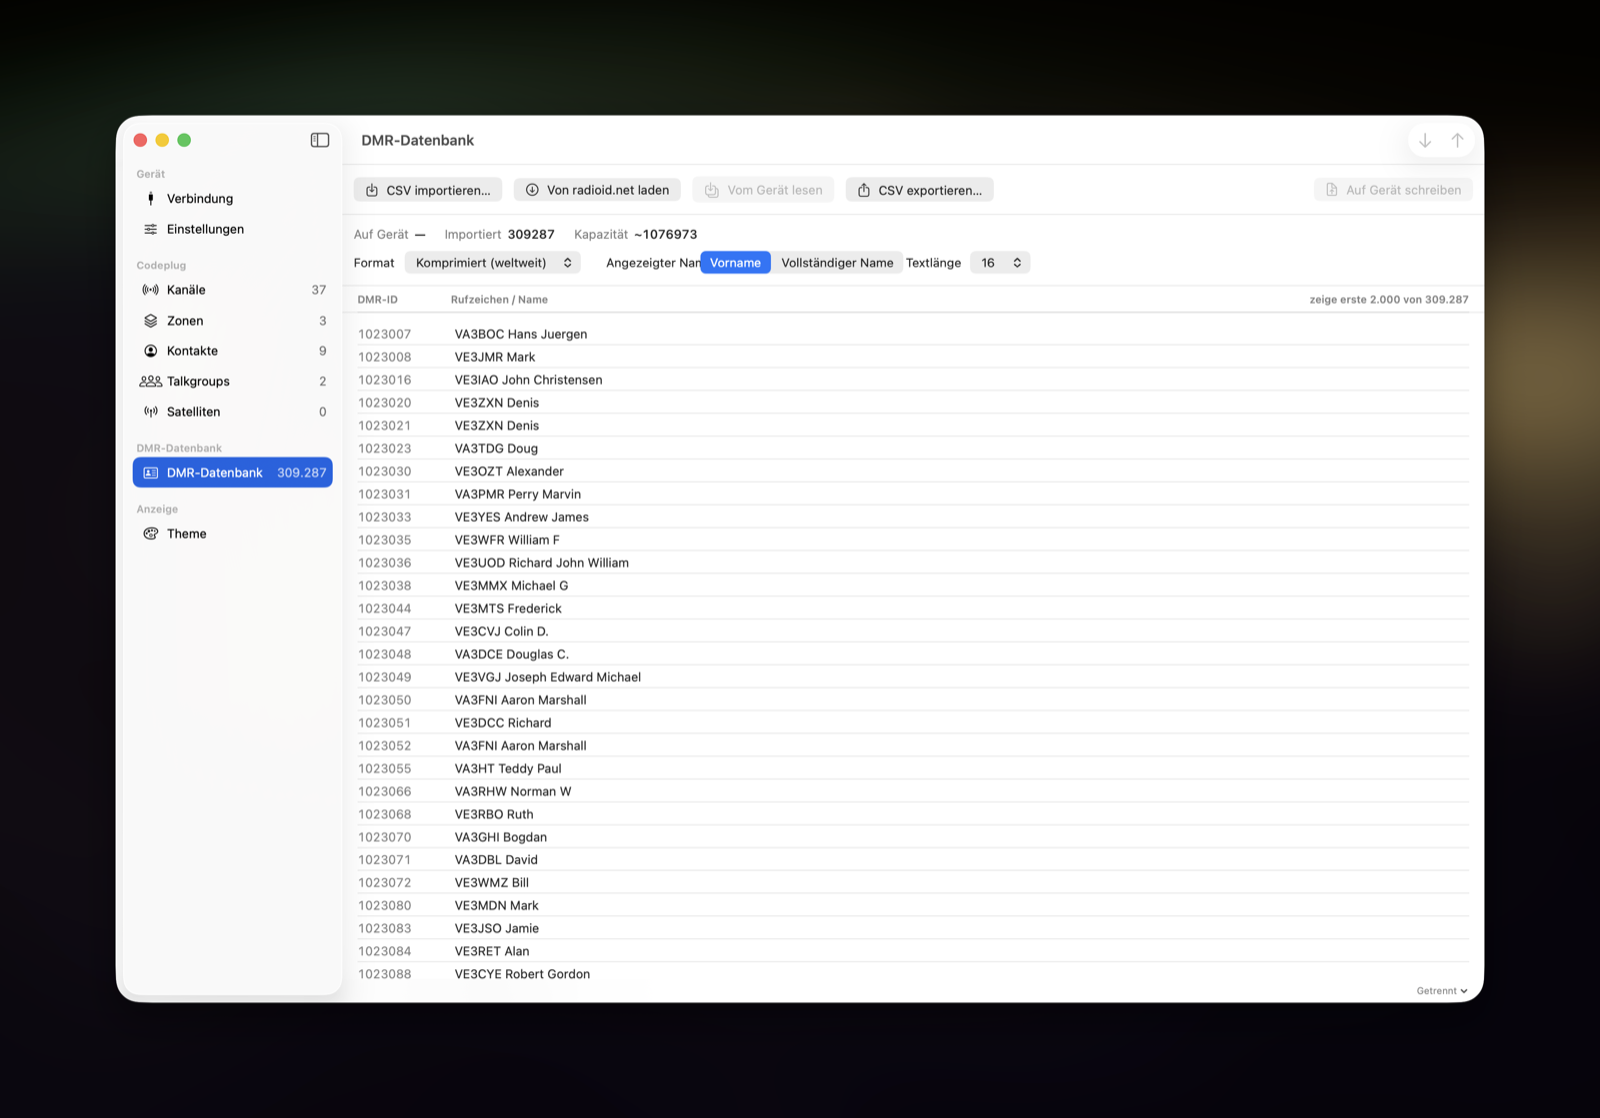
Task: Click Von radioid.net laden button
Action: (597, 190)
